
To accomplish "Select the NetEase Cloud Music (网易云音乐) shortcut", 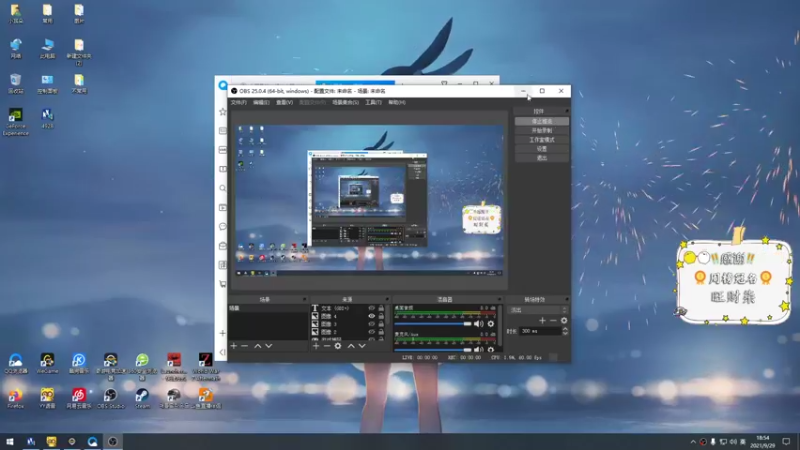I will pyautogui.click(x=79, y=398).
